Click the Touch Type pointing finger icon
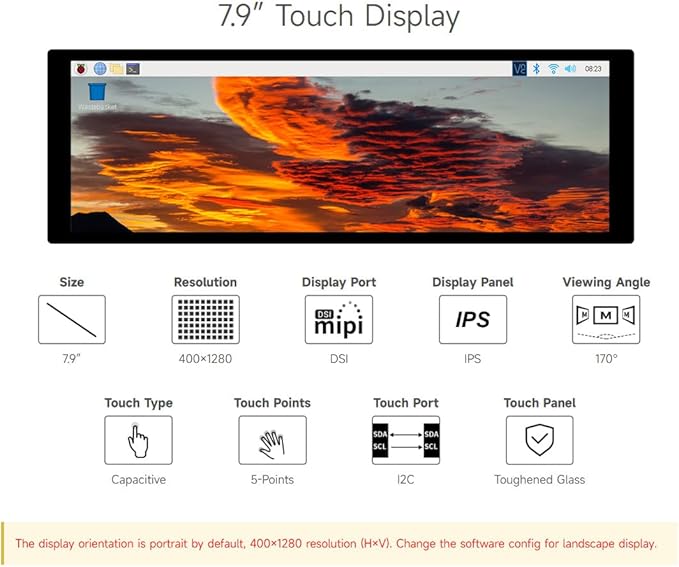This screenshot has width=679, height=567. (139, 440)
